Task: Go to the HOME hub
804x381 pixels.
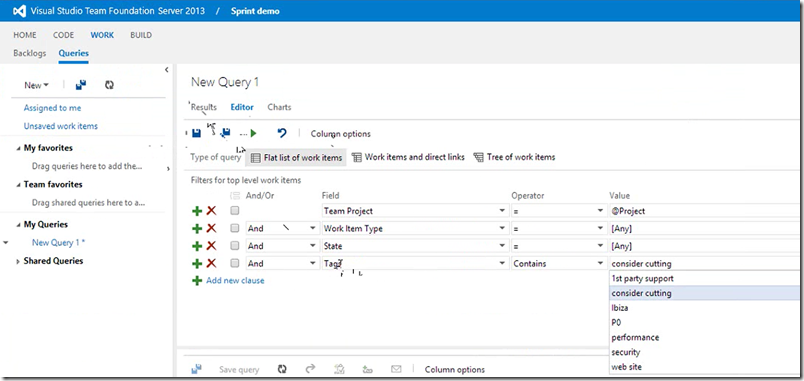Action: click(x=25, y=35)
